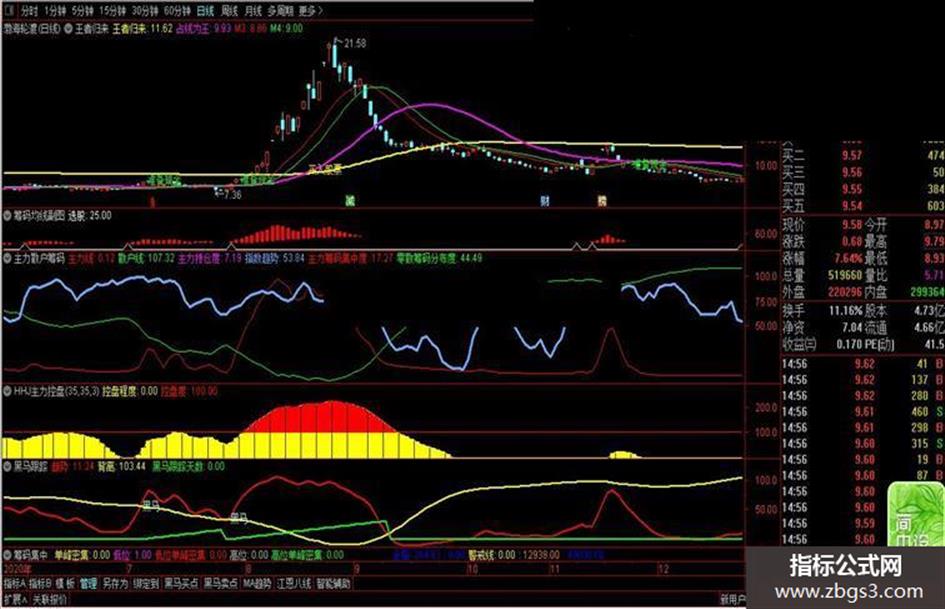Select the 指标B tab
The image size is (945, 609).
[x=40, y=583]
